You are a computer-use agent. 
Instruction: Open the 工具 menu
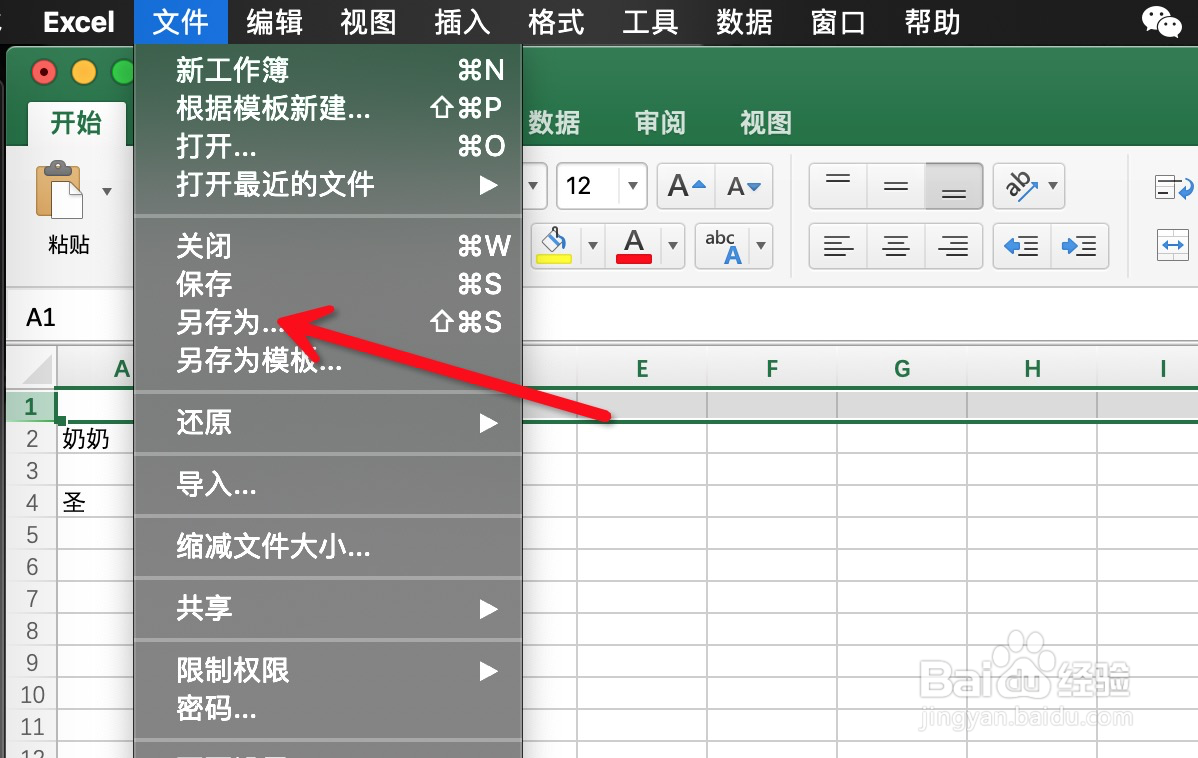[x=651, y=22]
